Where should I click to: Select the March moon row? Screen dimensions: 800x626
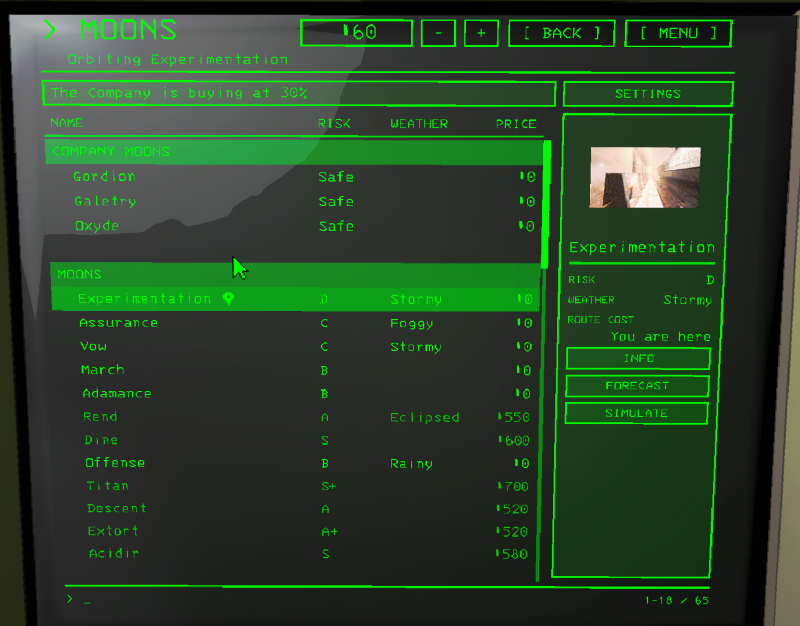tap(295, 370)
